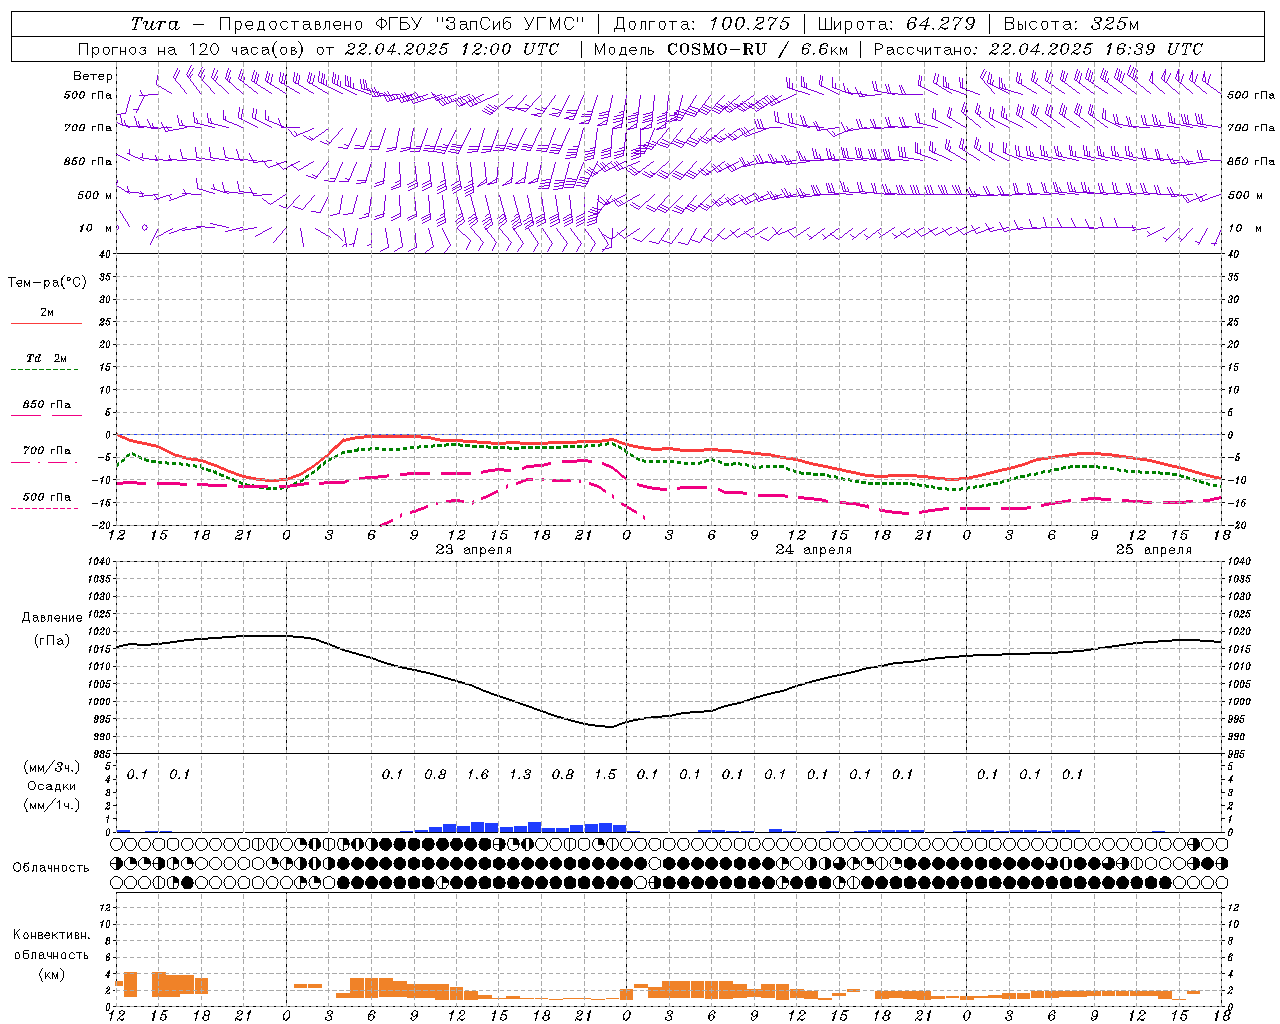Click the "(мм/3ч.)" precipitation unit label
Viewport: 1280px width, 1024px height.
(52, 767)
